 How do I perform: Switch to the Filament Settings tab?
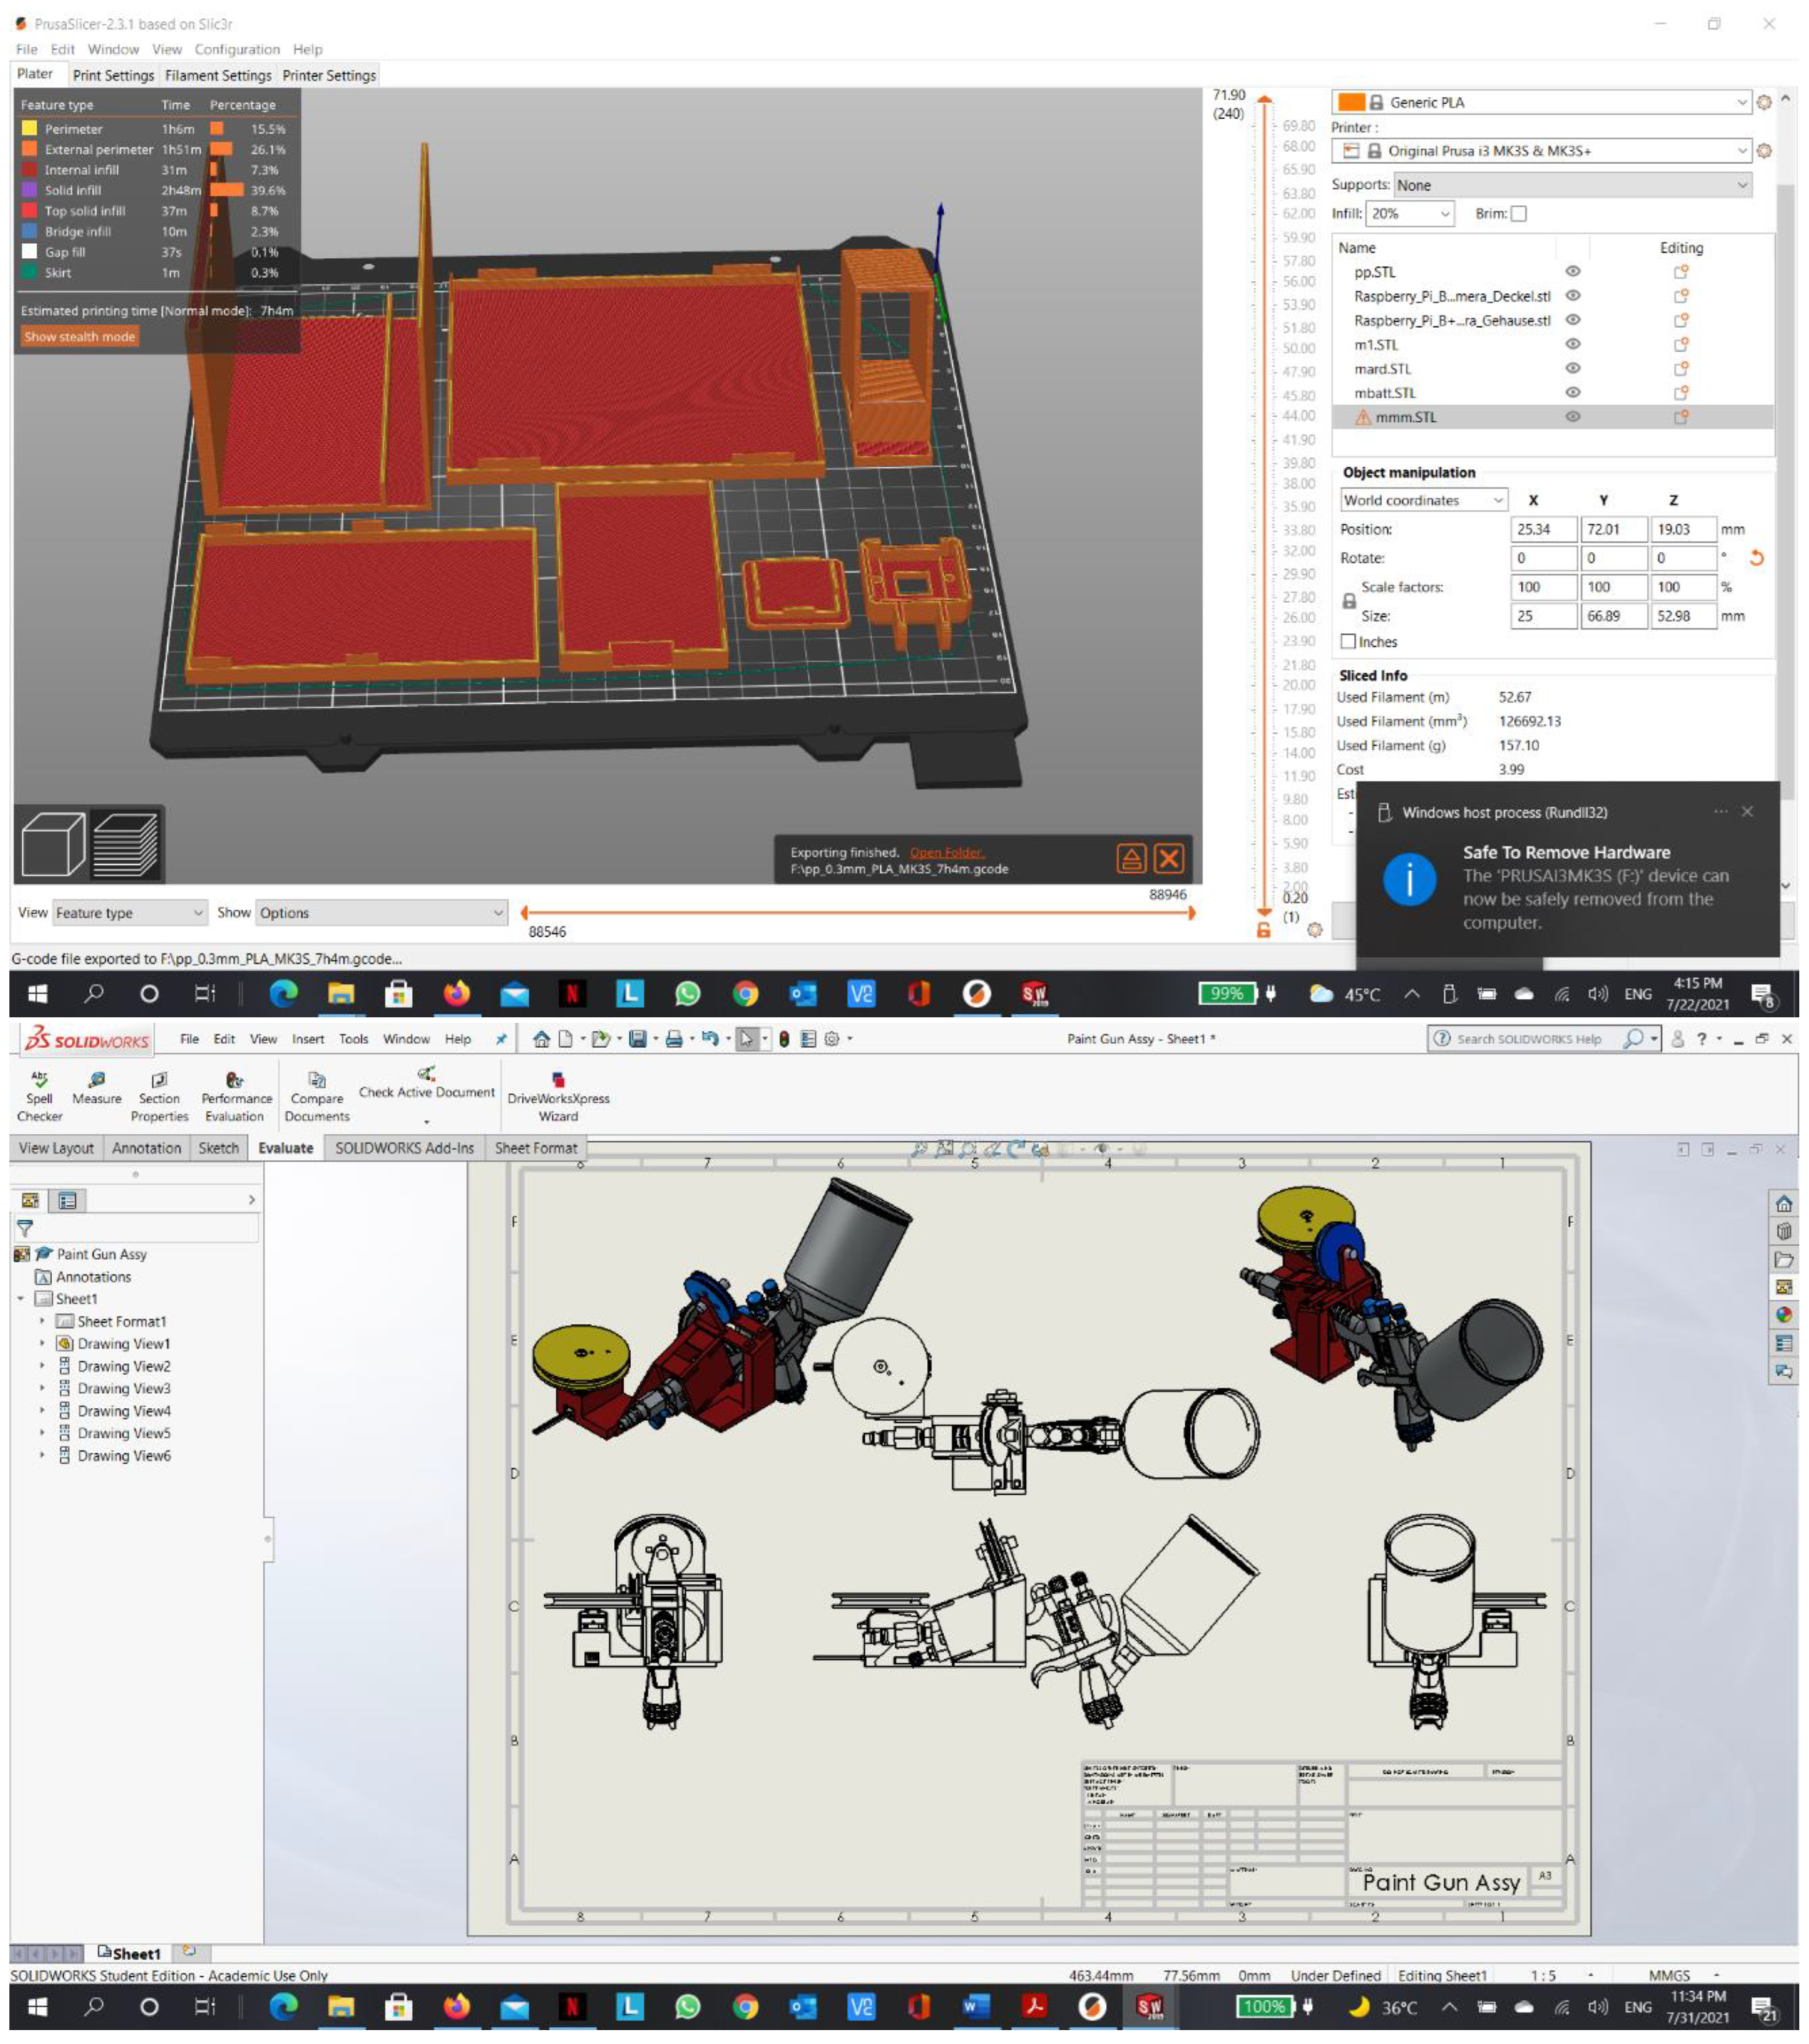(218, 75)
